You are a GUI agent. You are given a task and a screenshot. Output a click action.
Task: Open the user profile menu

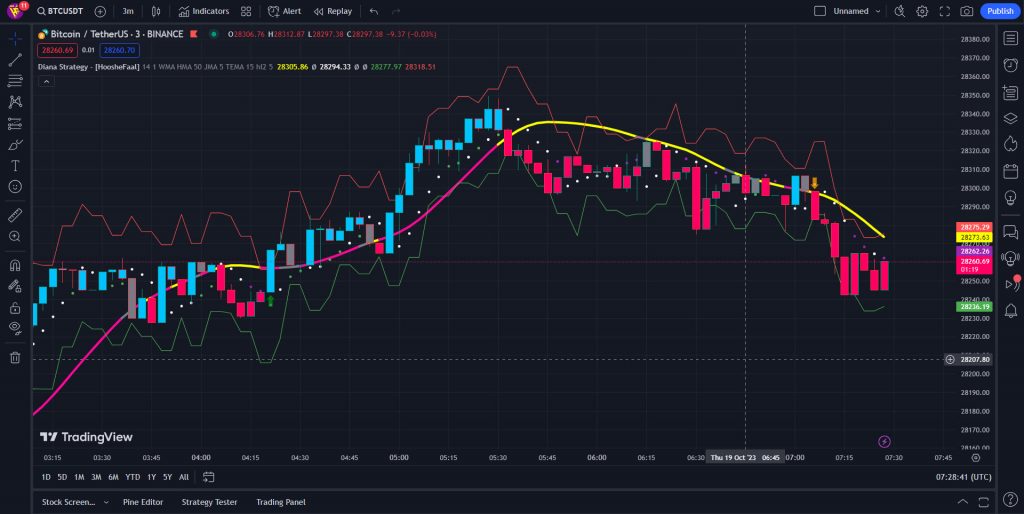[16, 10]
